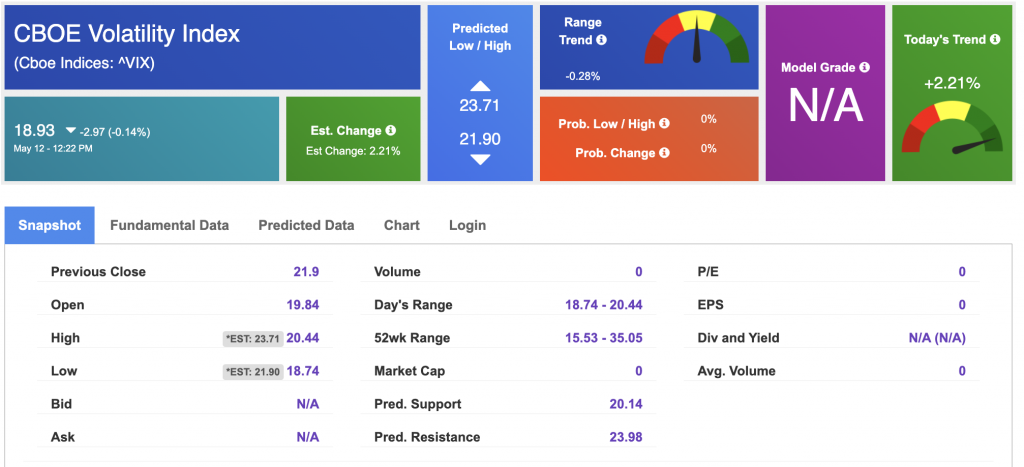Click the EST: 21.90 badge in Low row

pos(253,372)
